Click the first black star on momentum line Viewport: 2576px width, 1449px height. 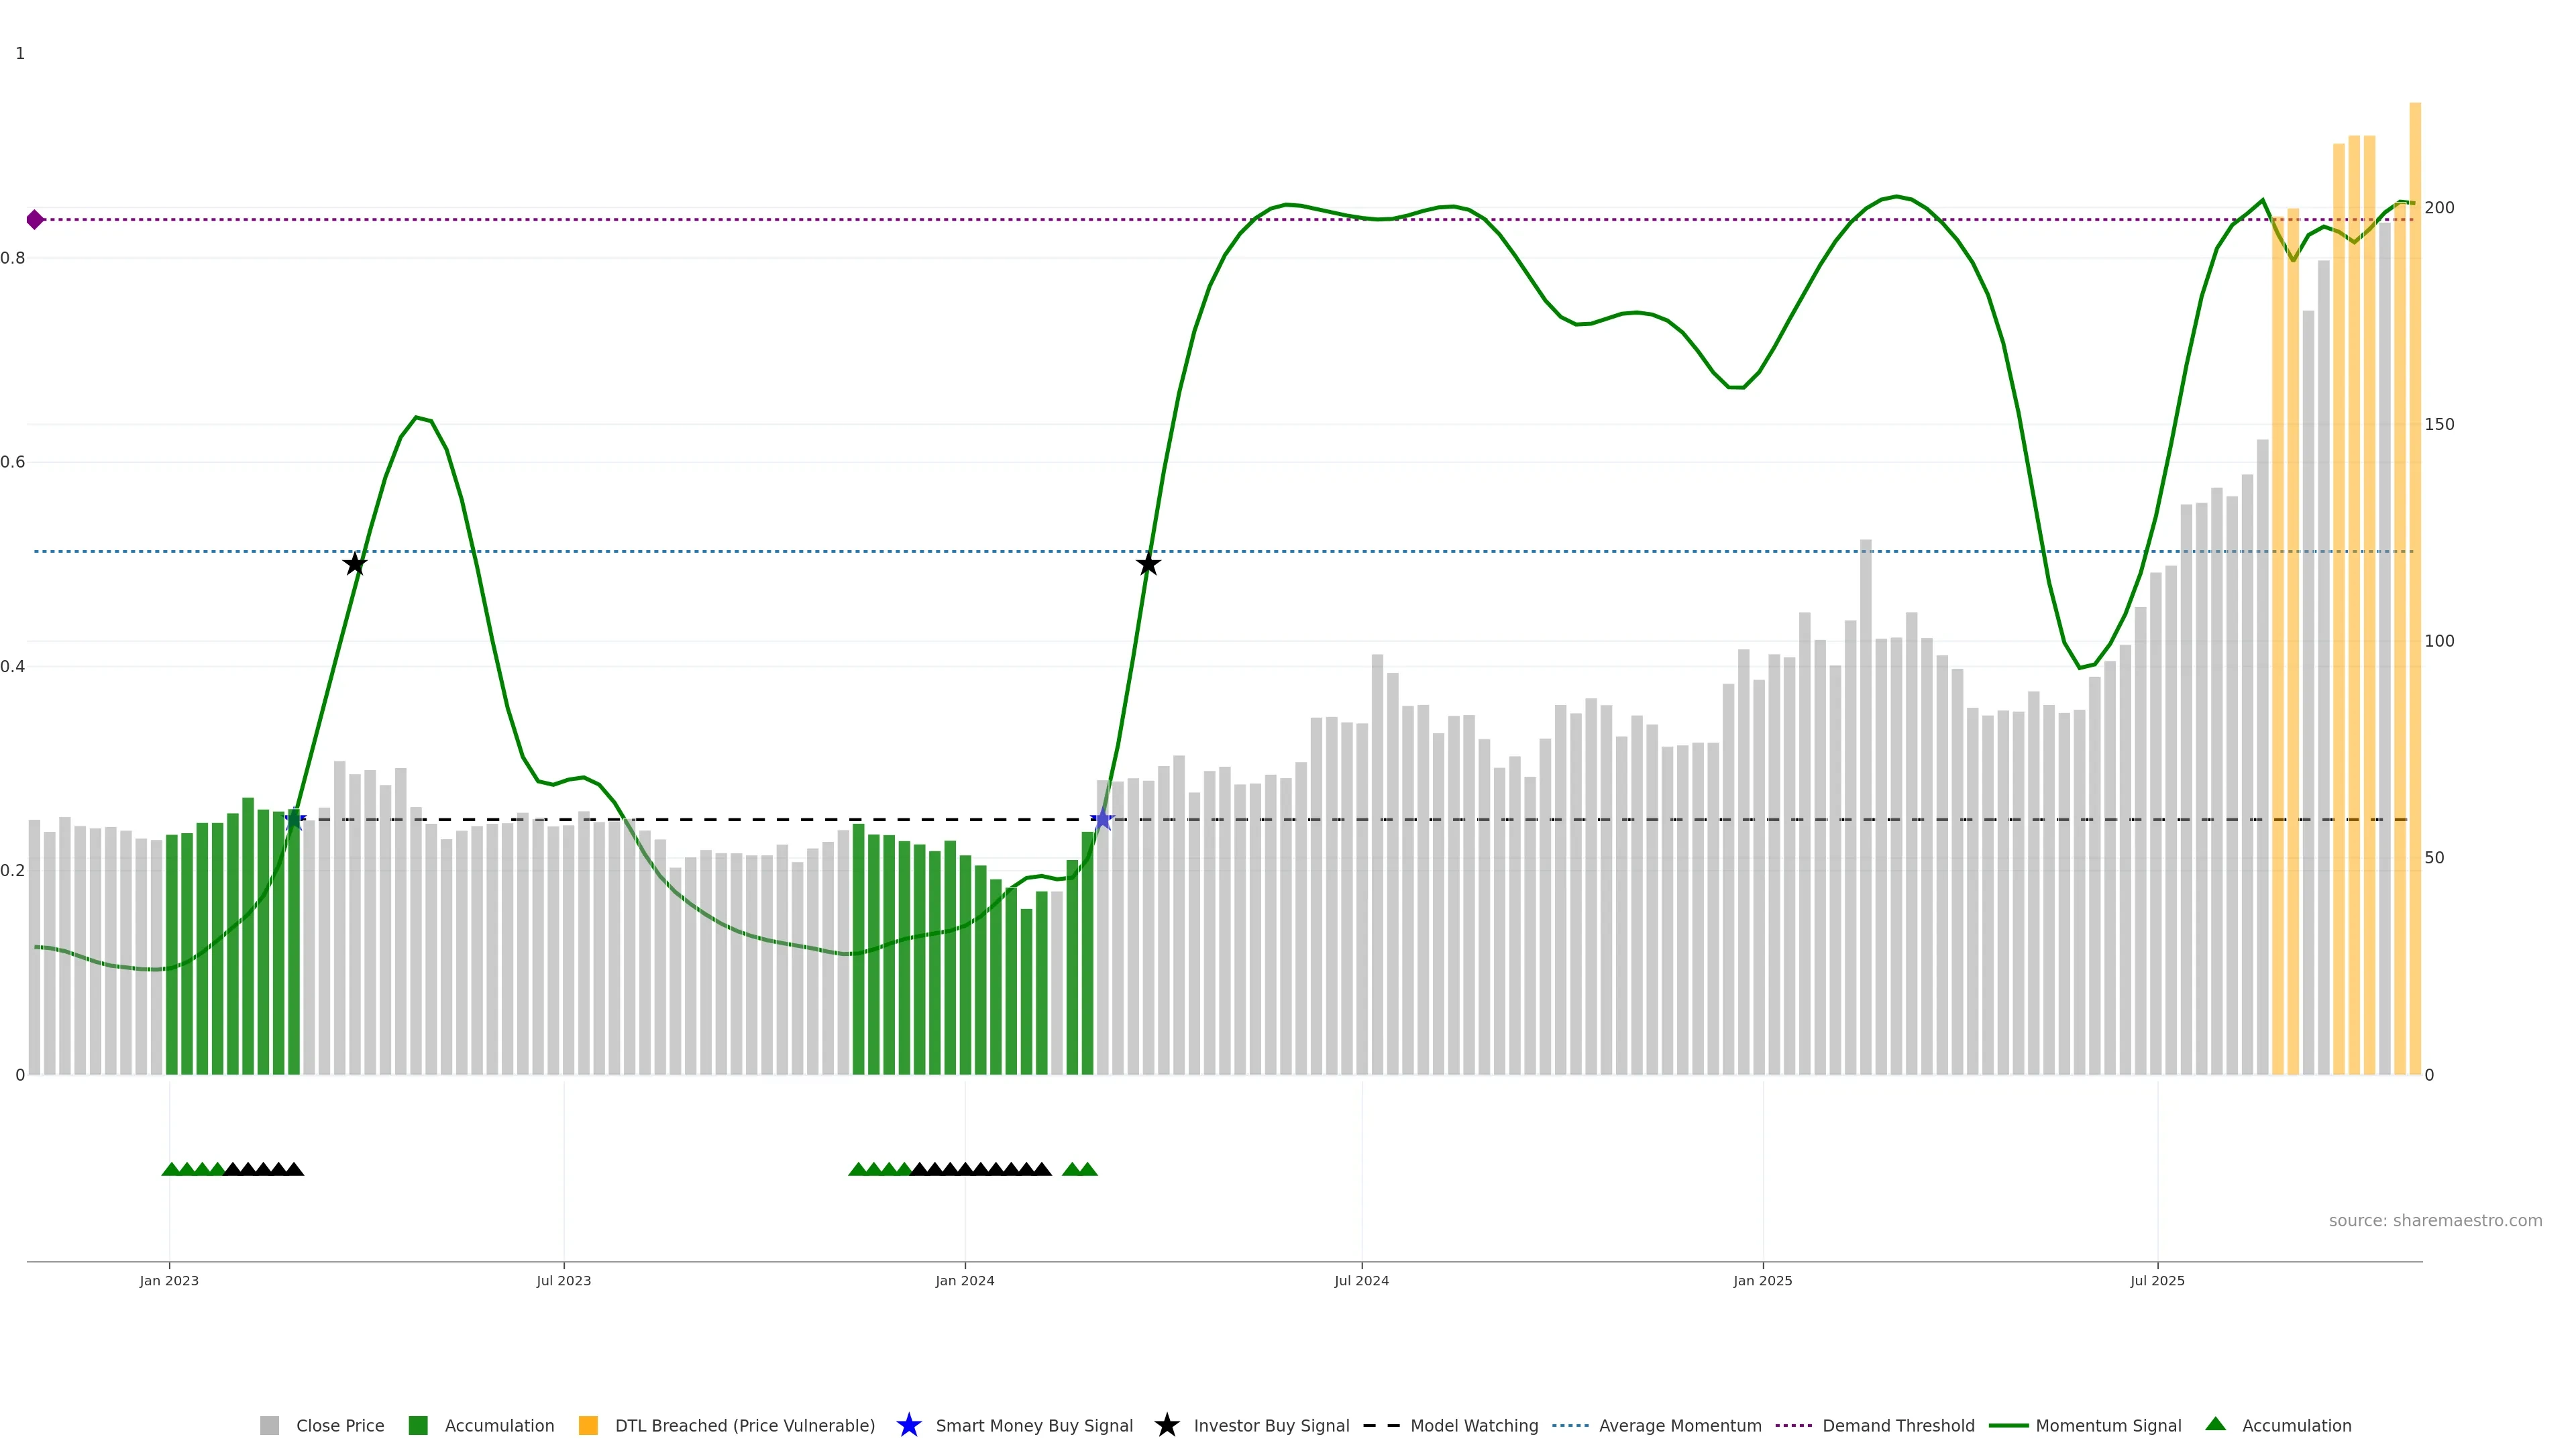(x=355, y=564)
